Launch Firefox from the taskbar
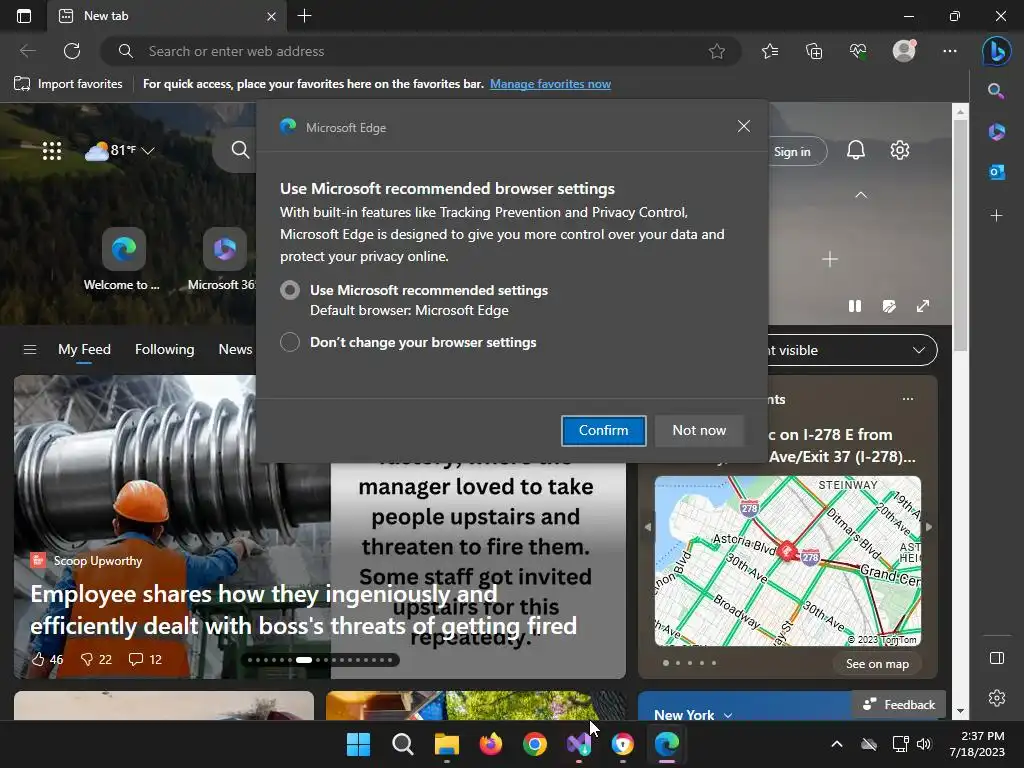This screenshot has width=1024, height=768. point(490,744)
